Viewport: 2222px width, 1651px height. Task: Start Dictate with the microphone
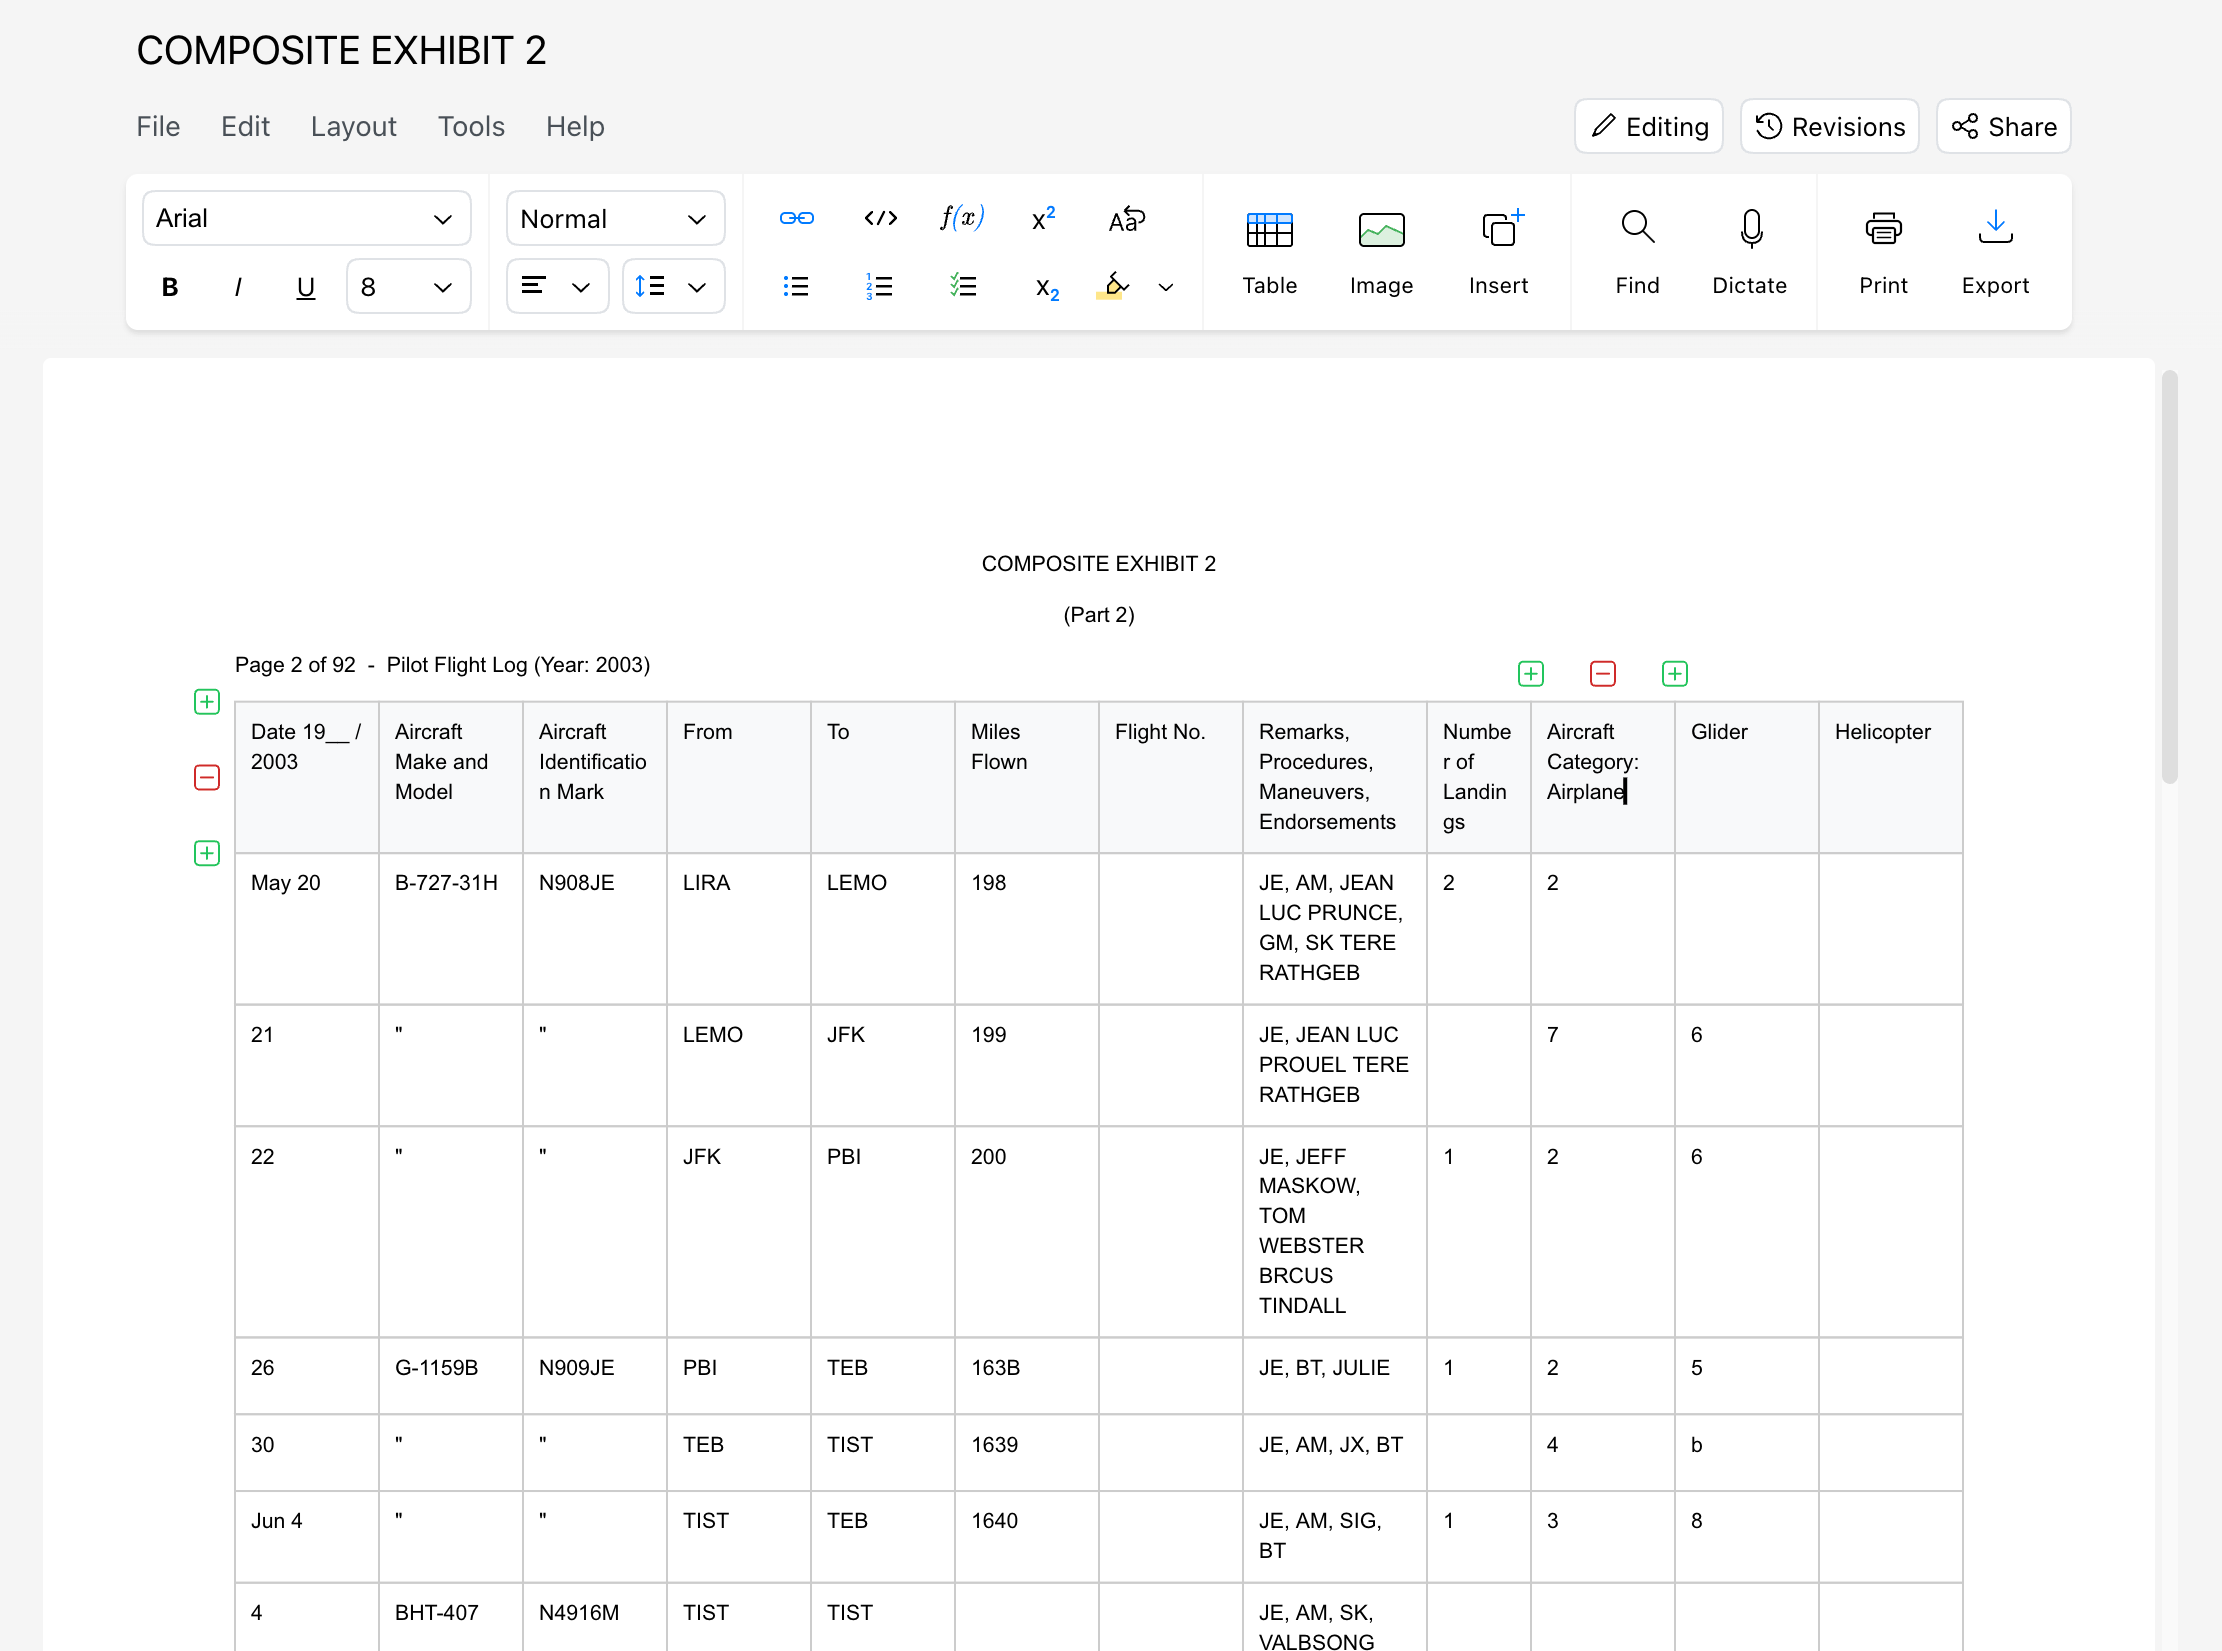coord(1750,252)
